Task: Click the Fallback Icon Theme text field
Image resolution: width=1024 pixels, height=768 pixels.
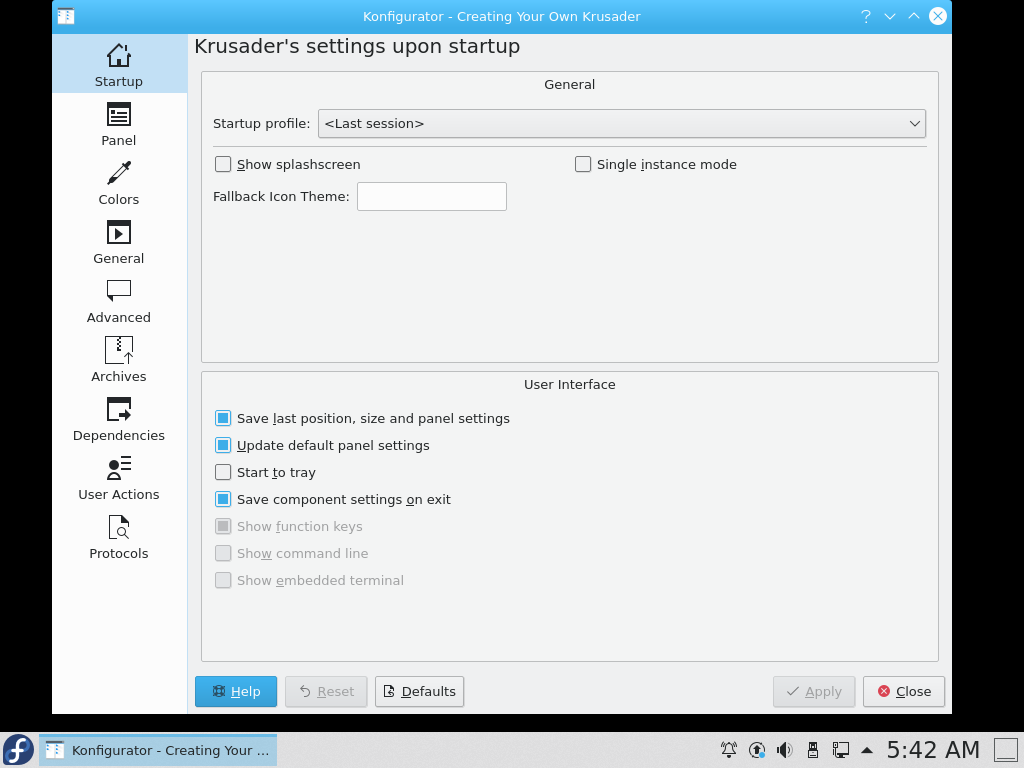Action: pyautogui.click(x=432, y=197)
